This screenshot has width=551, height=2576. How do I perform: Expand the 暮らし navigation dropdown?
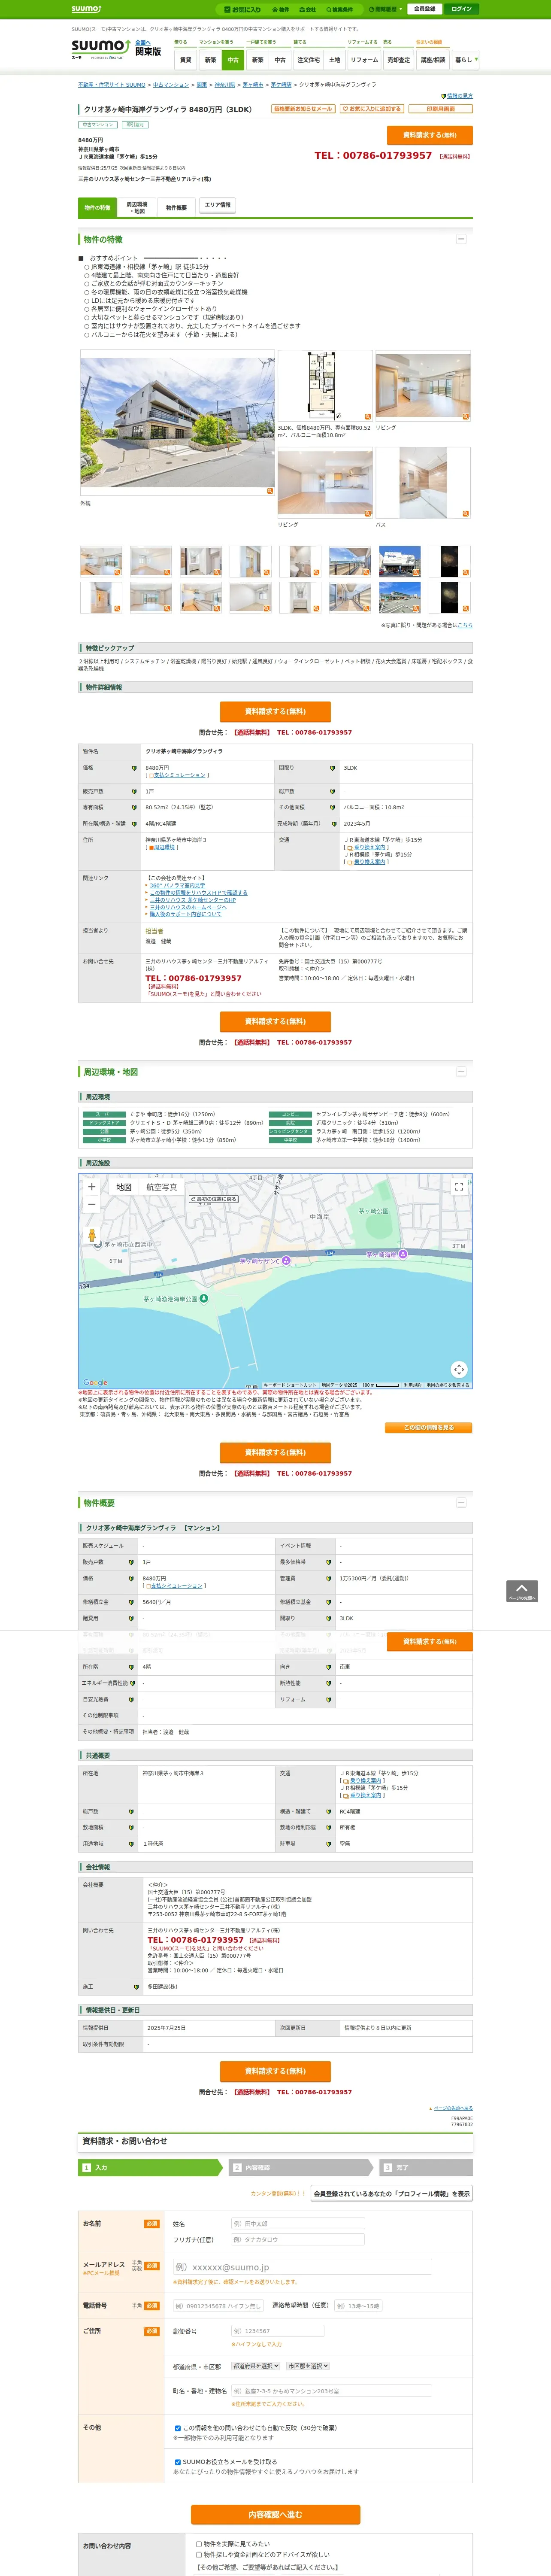click(465, 60)
